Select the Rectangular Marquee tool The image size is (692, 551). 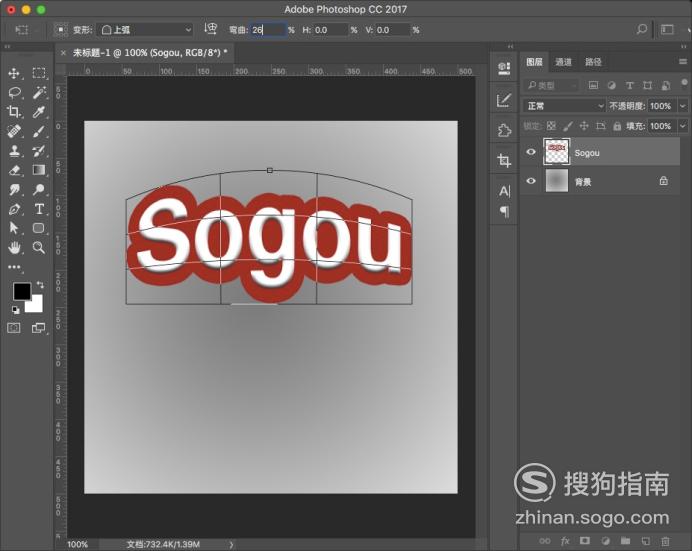point(39,73)
